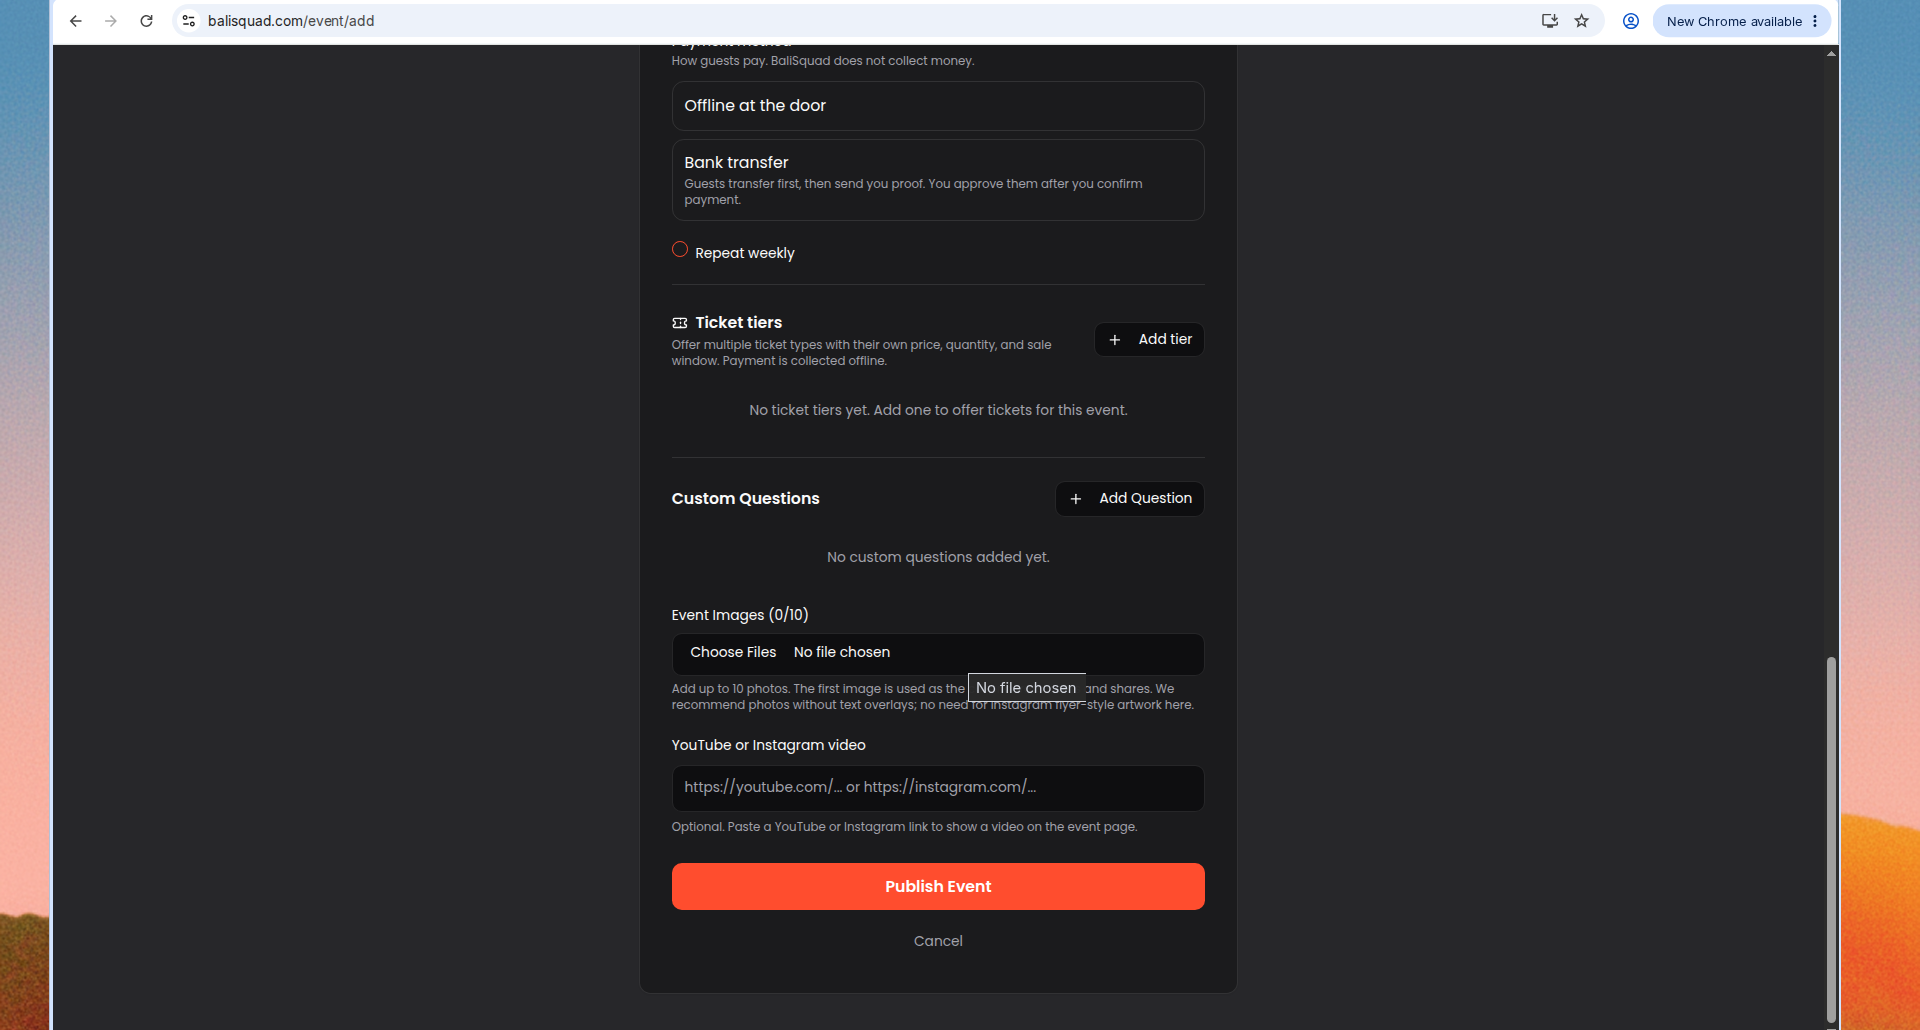Click the address bar URL

tap(291, 21)
